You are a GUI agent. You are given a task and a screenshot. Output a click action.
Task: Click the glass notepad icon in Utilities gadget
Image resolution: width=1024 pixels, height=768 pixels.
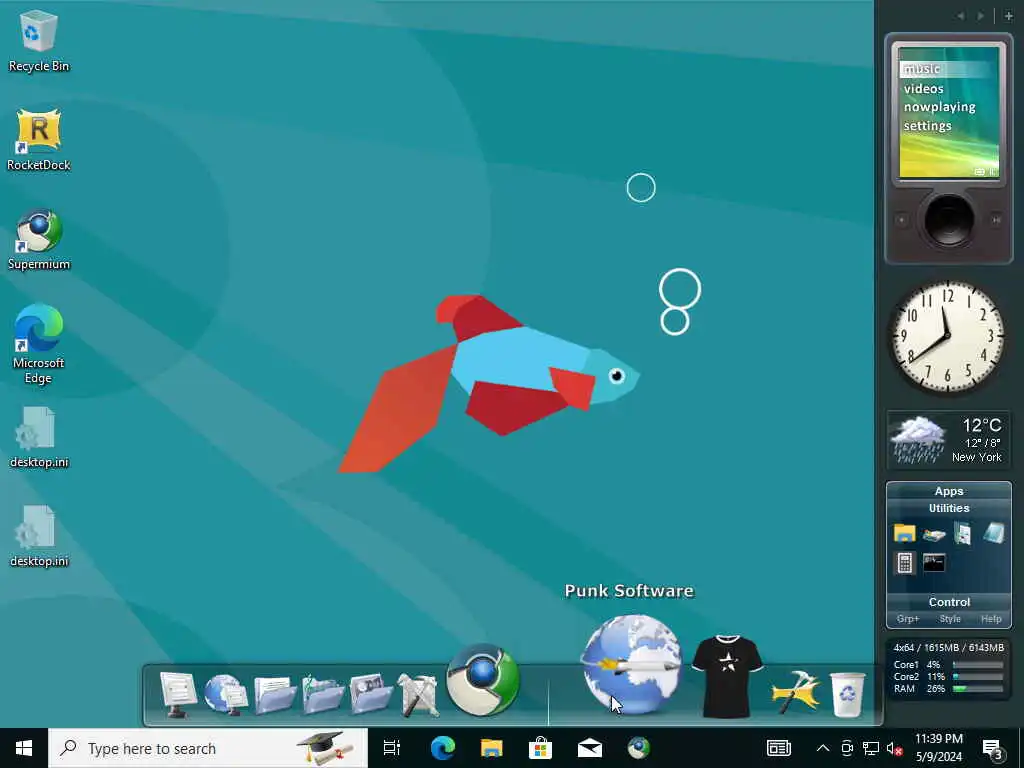(x=993, y=533)
